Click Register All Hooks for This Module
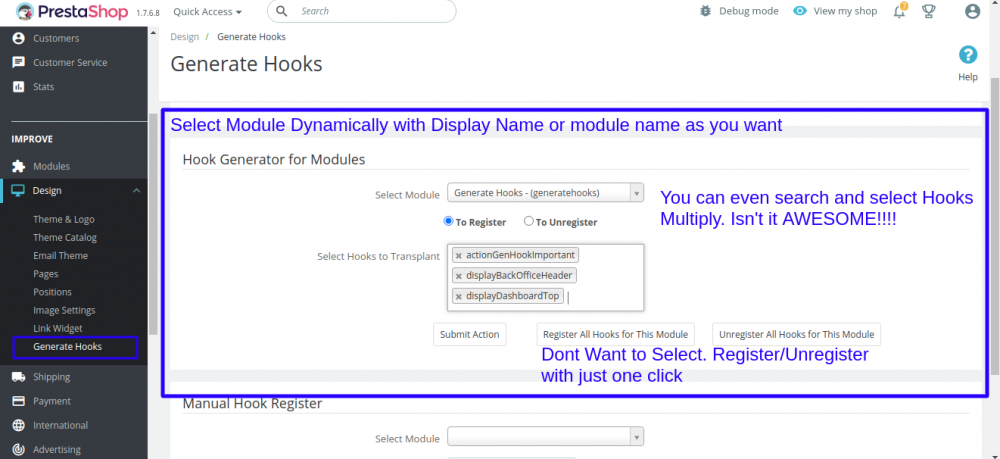Screen dimensions: 1000x459 pyautogui.click(x=615, y=334)
